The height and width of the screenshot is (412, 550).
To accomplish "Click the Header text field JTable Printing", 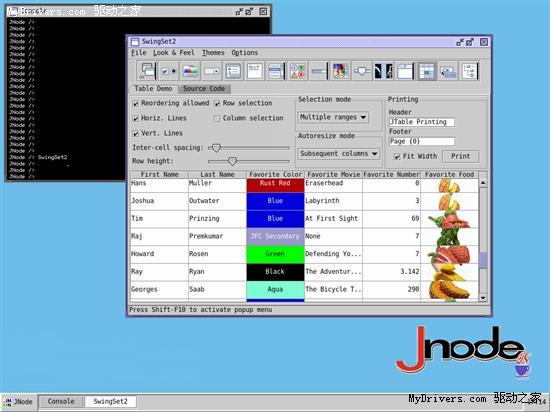I will [422, 122].
